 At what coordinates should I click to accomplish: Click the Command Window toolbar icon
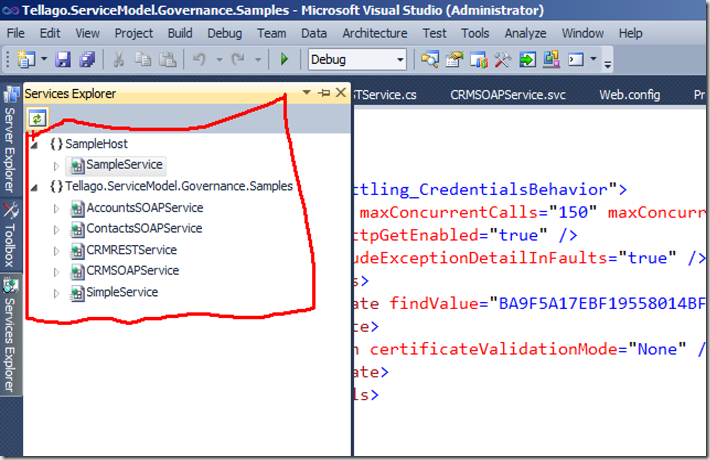pos(576,59)
